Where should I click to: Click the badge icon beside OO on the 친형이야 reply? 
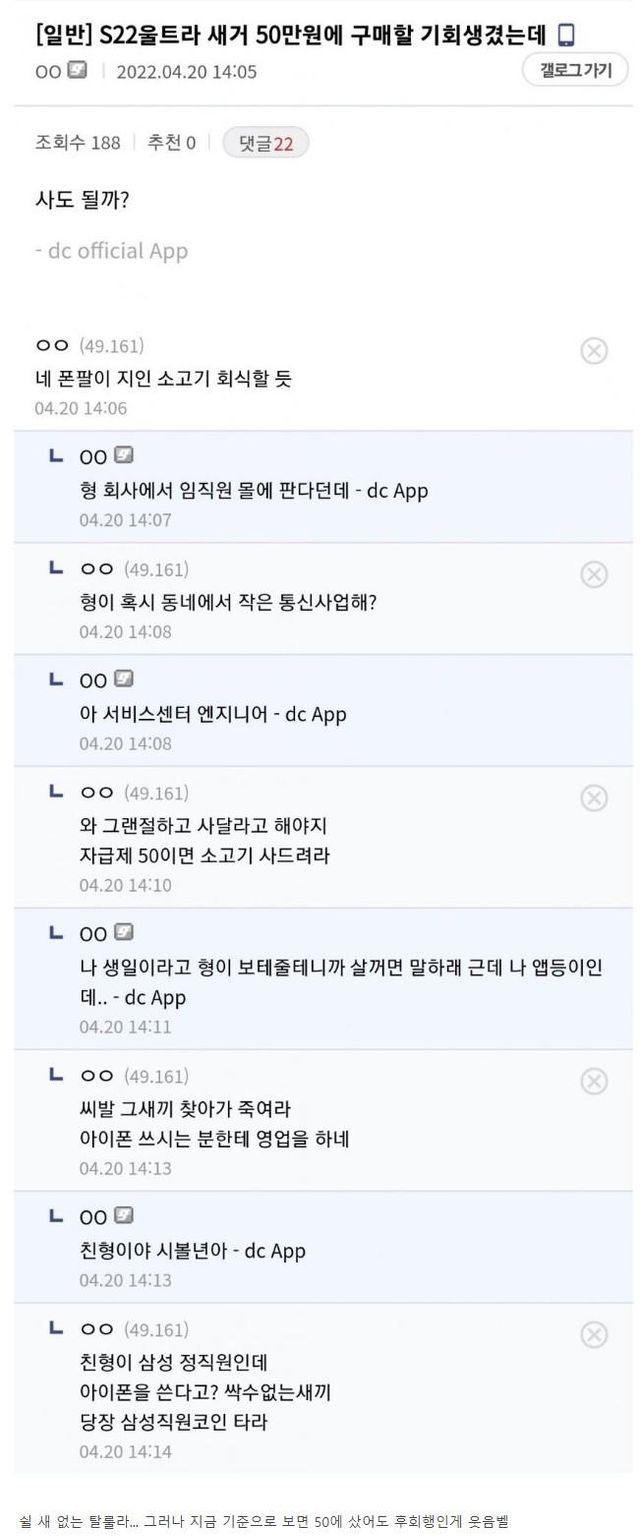tap(123, 1216)
